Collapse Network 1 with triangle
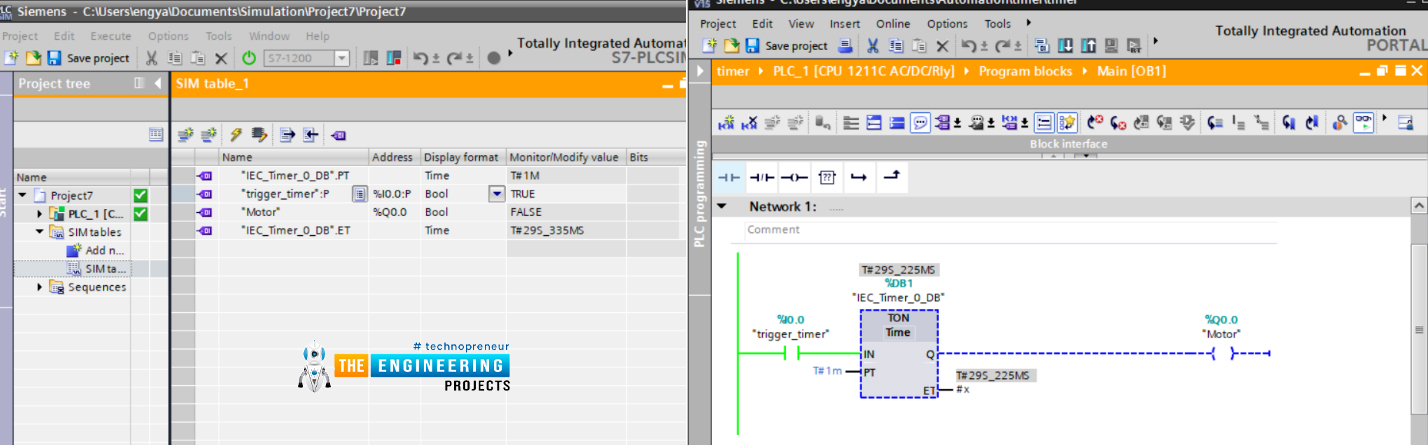This screenshot has width=1428, height=445. 722,206
